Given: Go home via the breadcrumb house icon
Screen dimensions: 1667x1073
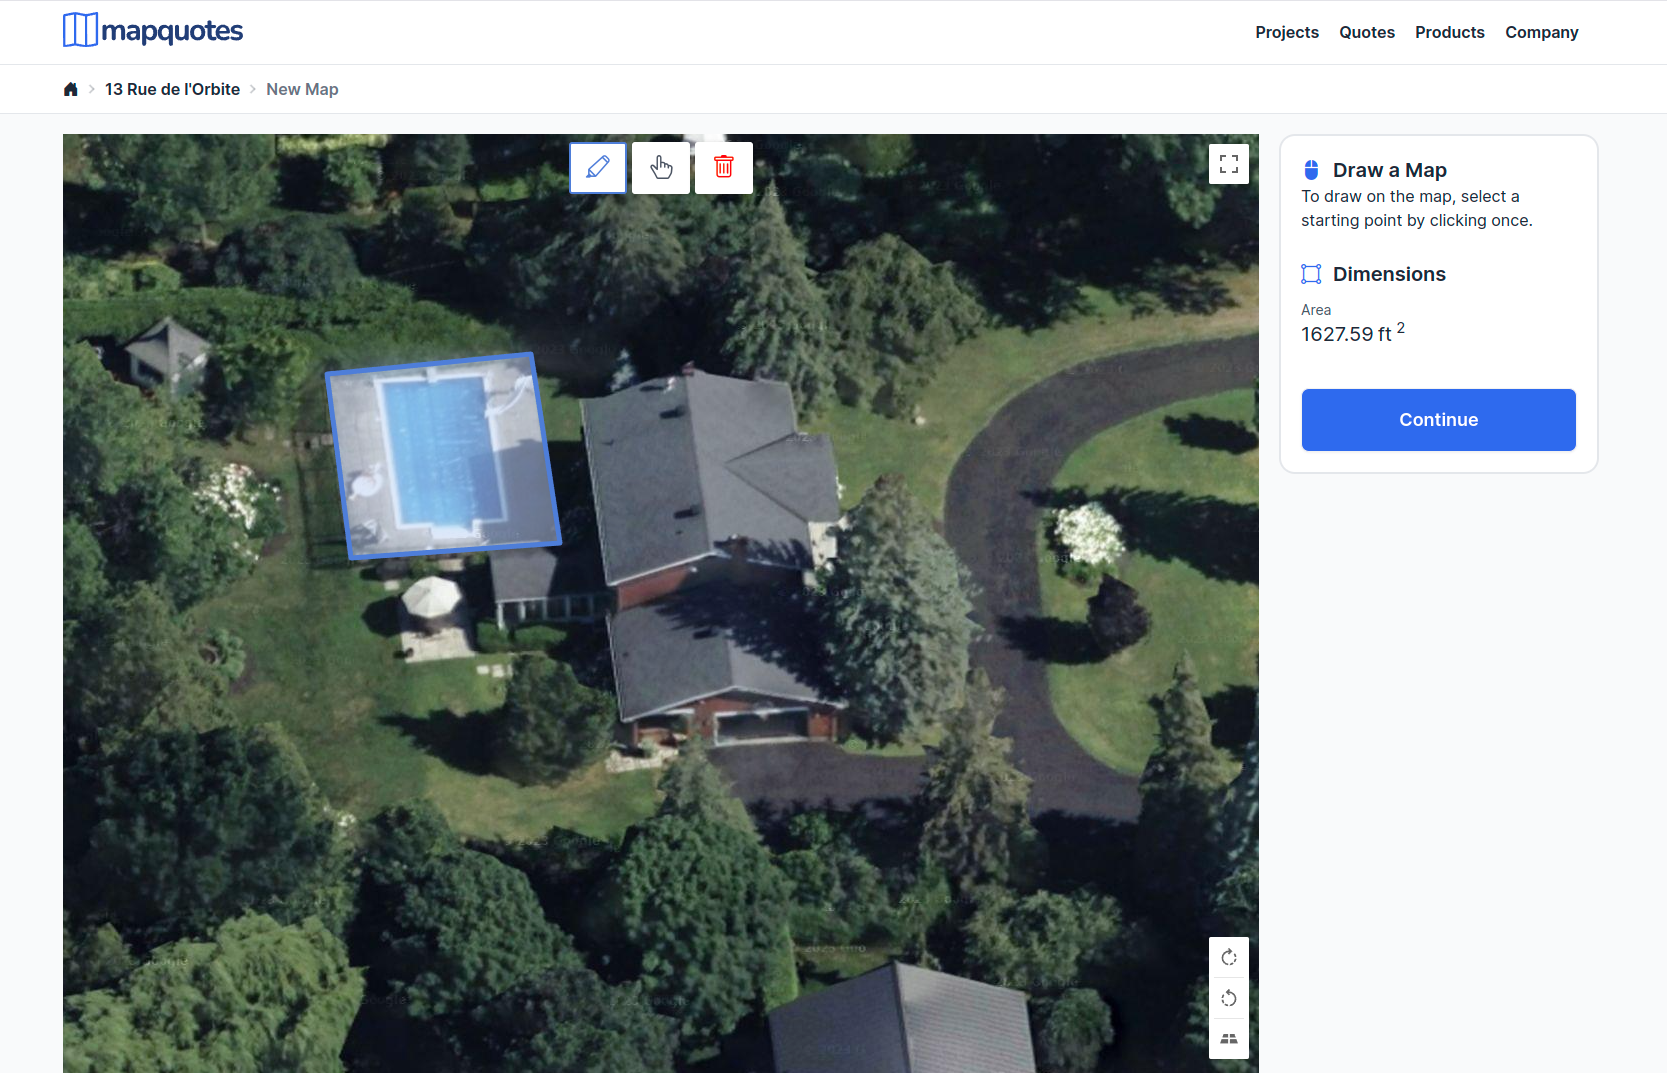Looking at the screenshot, I should [70, 89].
